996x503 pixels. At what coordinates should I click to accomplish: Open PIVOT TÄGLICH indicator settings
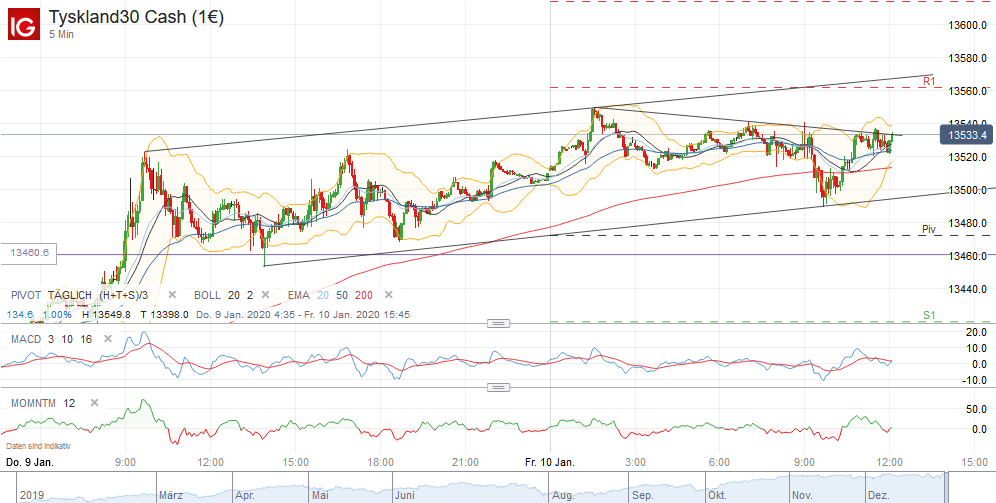pyautogui.click(x=82, y=295)
